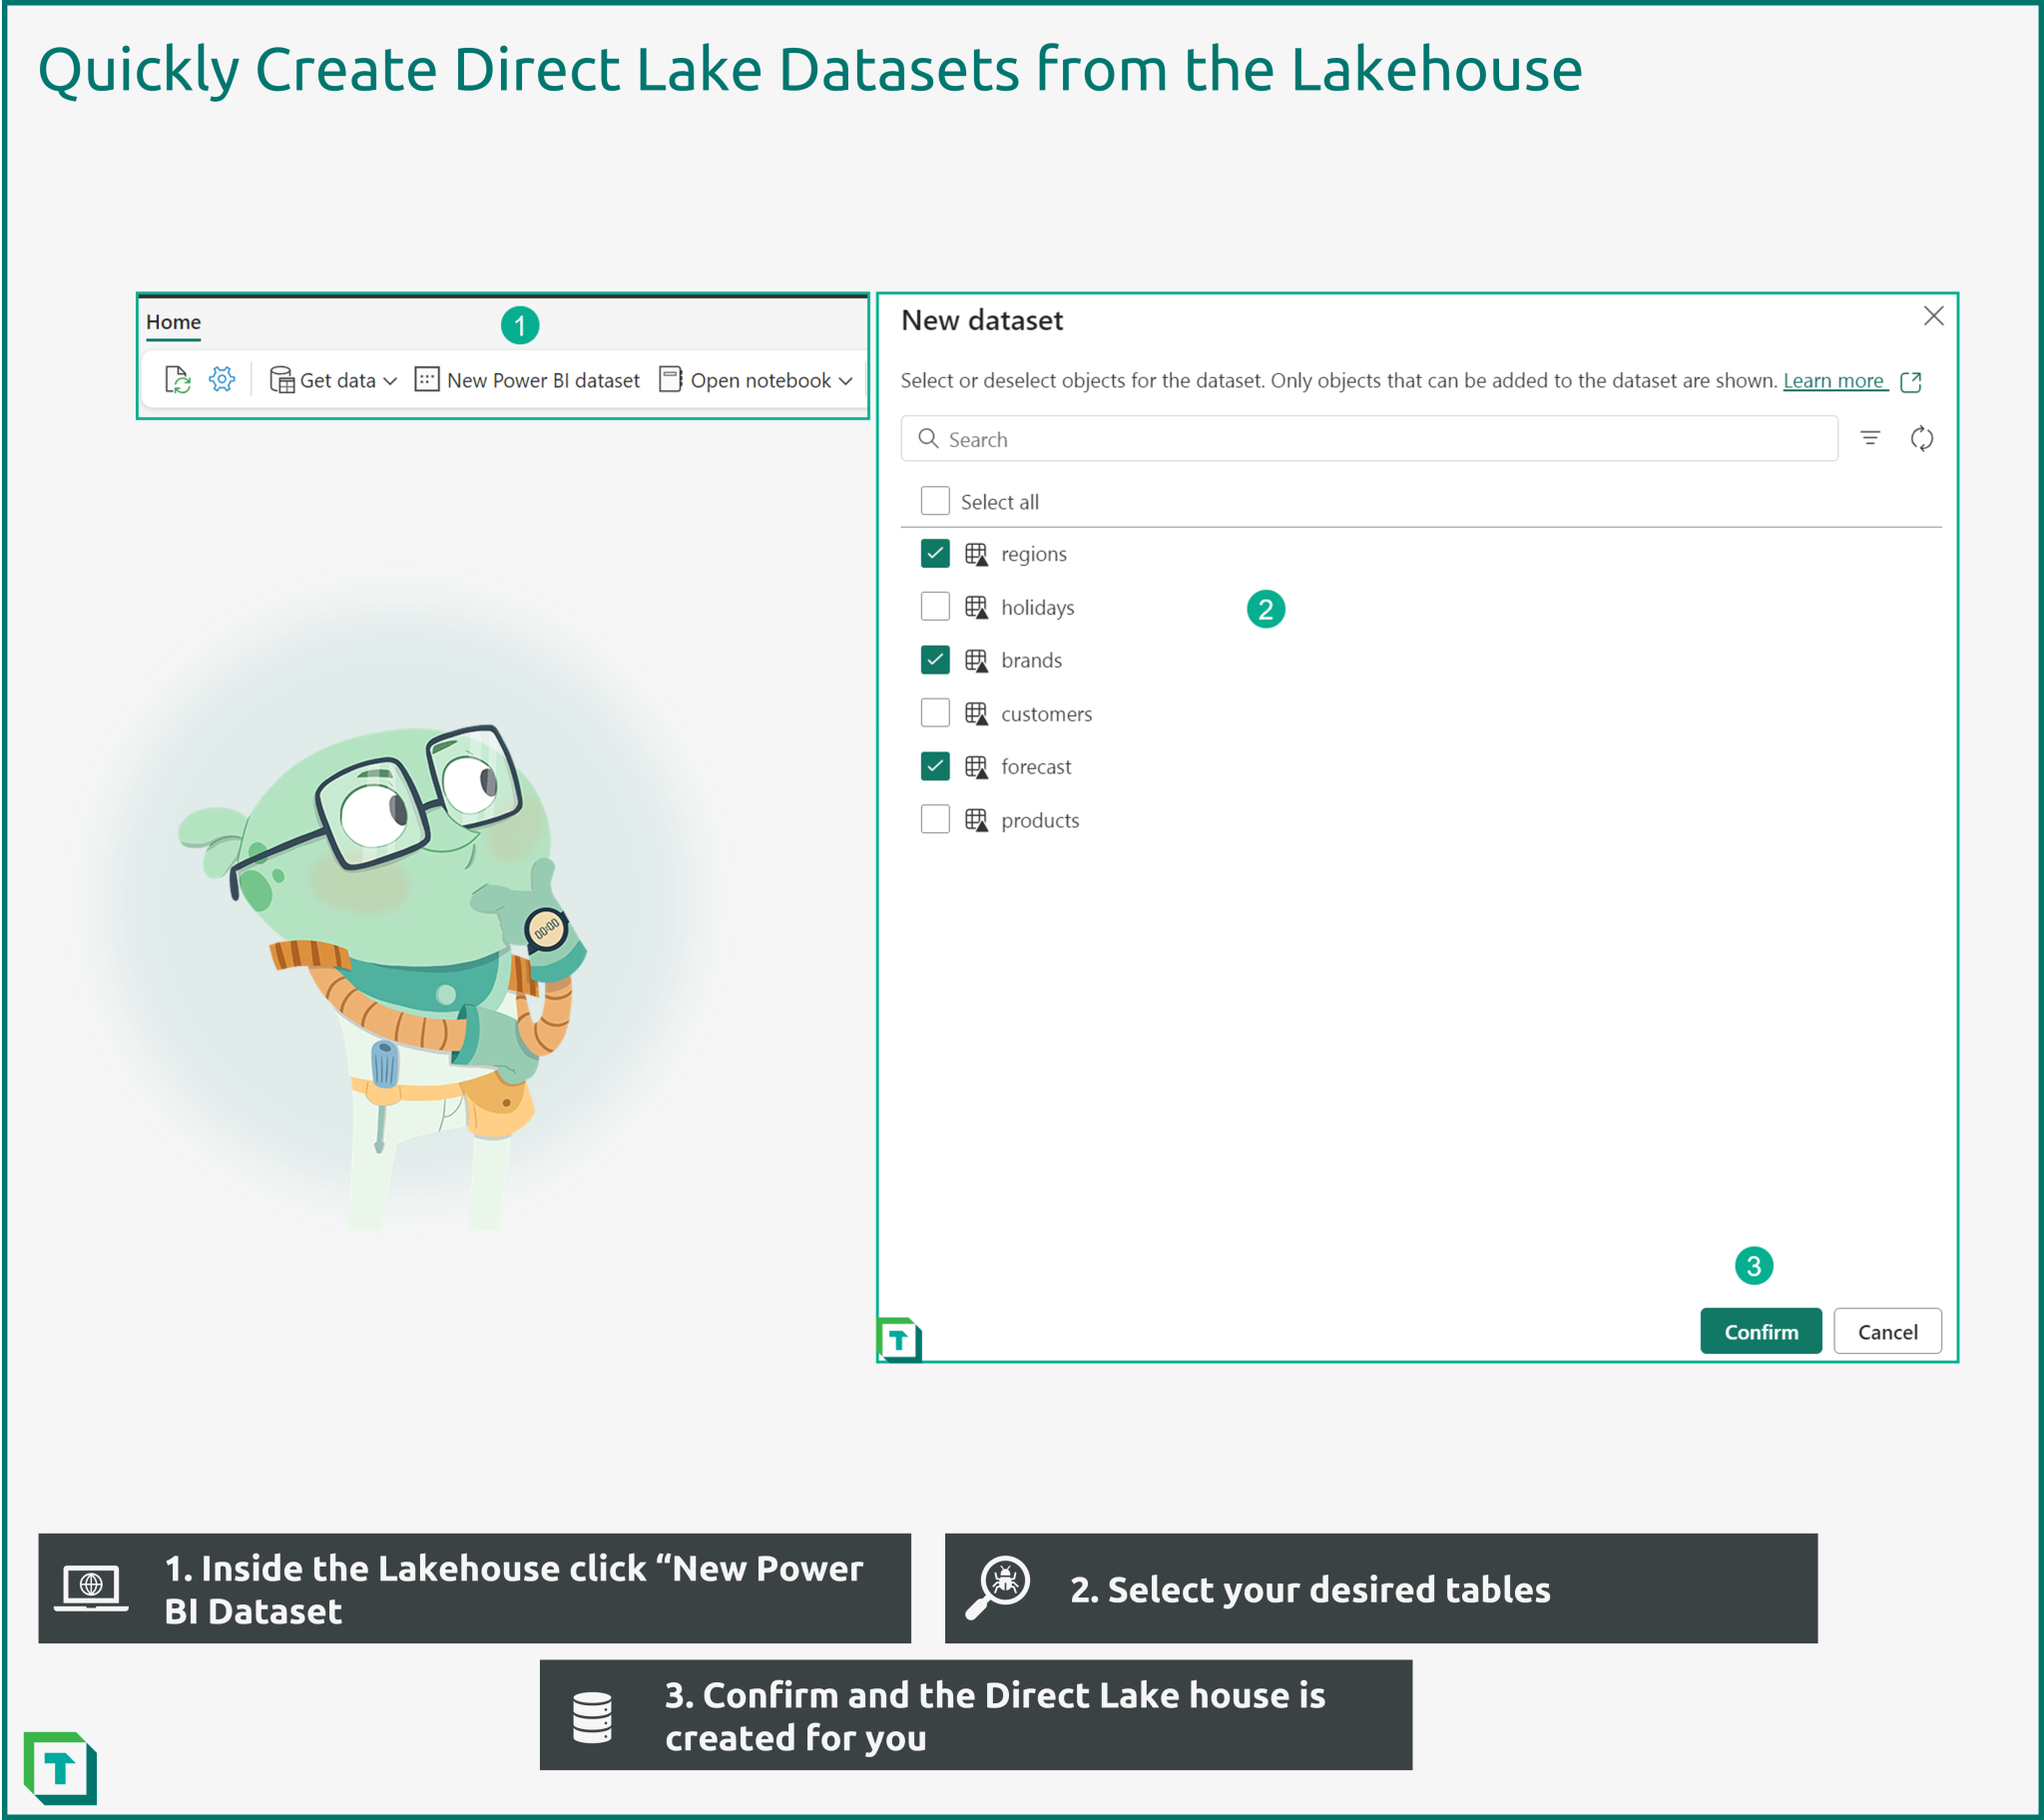Open Lakehouse settings via the gear icon

pos(222,380)
